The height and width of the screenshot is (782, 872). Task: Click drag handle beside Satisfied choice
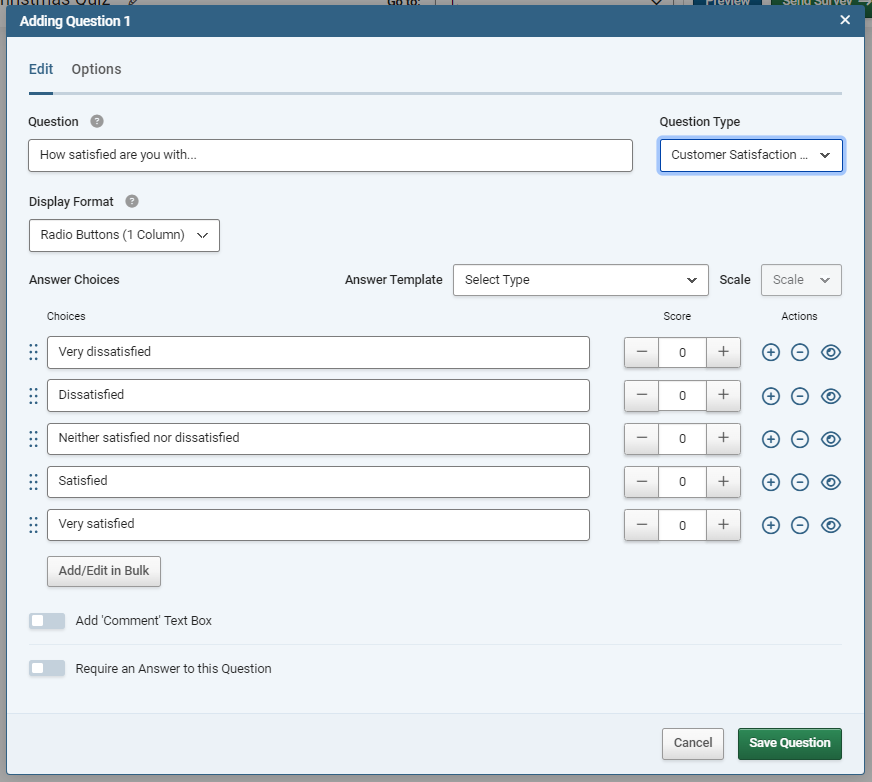tap(33, 482)
